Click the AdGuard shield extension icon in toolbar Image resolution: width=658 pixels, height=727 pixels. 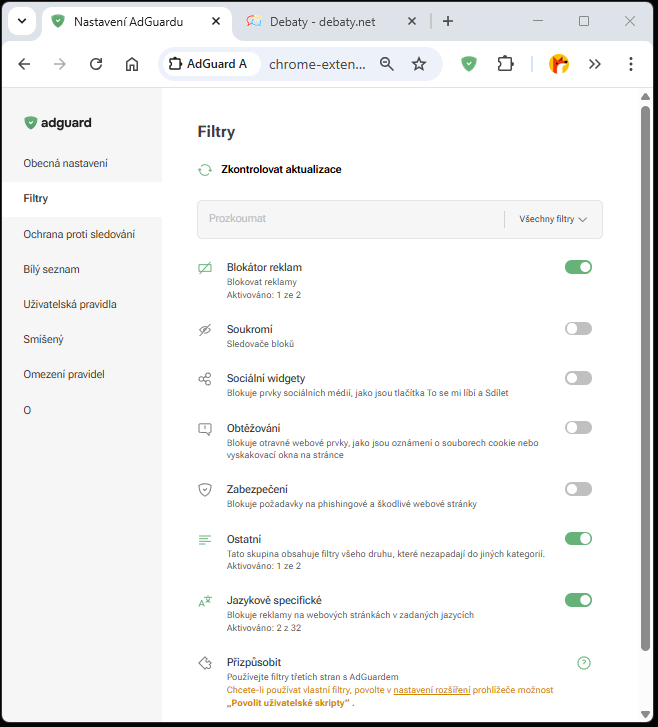pos(469,64)
